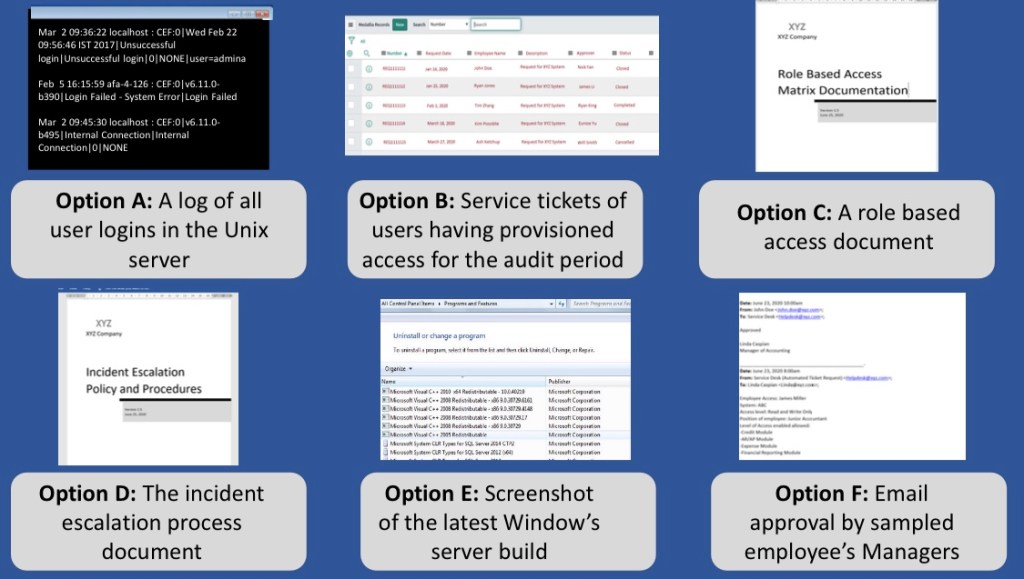Open the info icon for John Doe's record

368,68
